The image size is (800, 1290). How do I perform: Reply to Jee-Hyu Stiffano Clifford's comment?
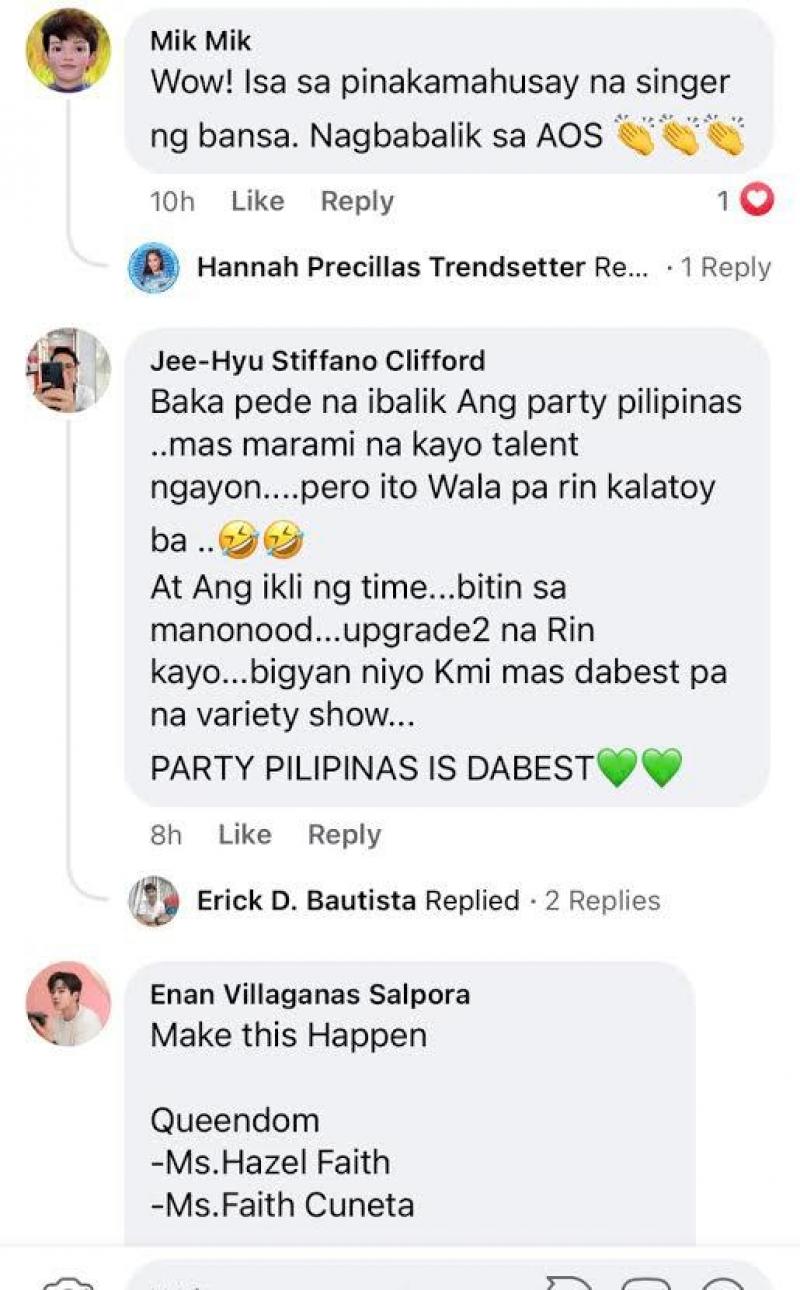pyautogui.click(x=344, y=834)
